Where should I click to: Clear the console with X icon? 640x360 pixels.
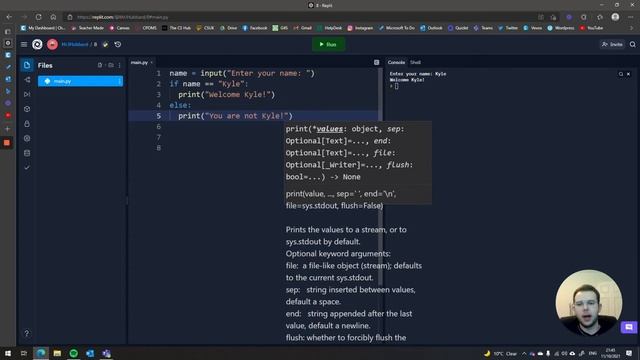[x=629, y=74]
